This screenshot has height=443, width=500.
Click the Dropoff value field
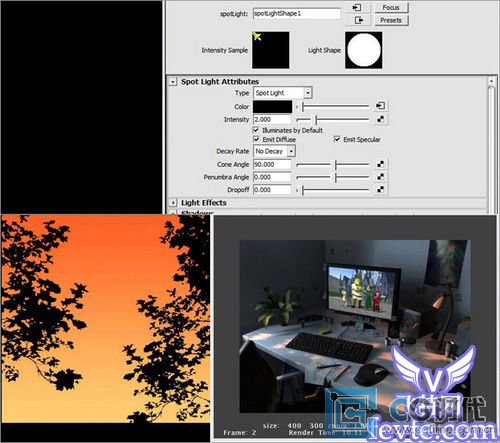[272, 190]
